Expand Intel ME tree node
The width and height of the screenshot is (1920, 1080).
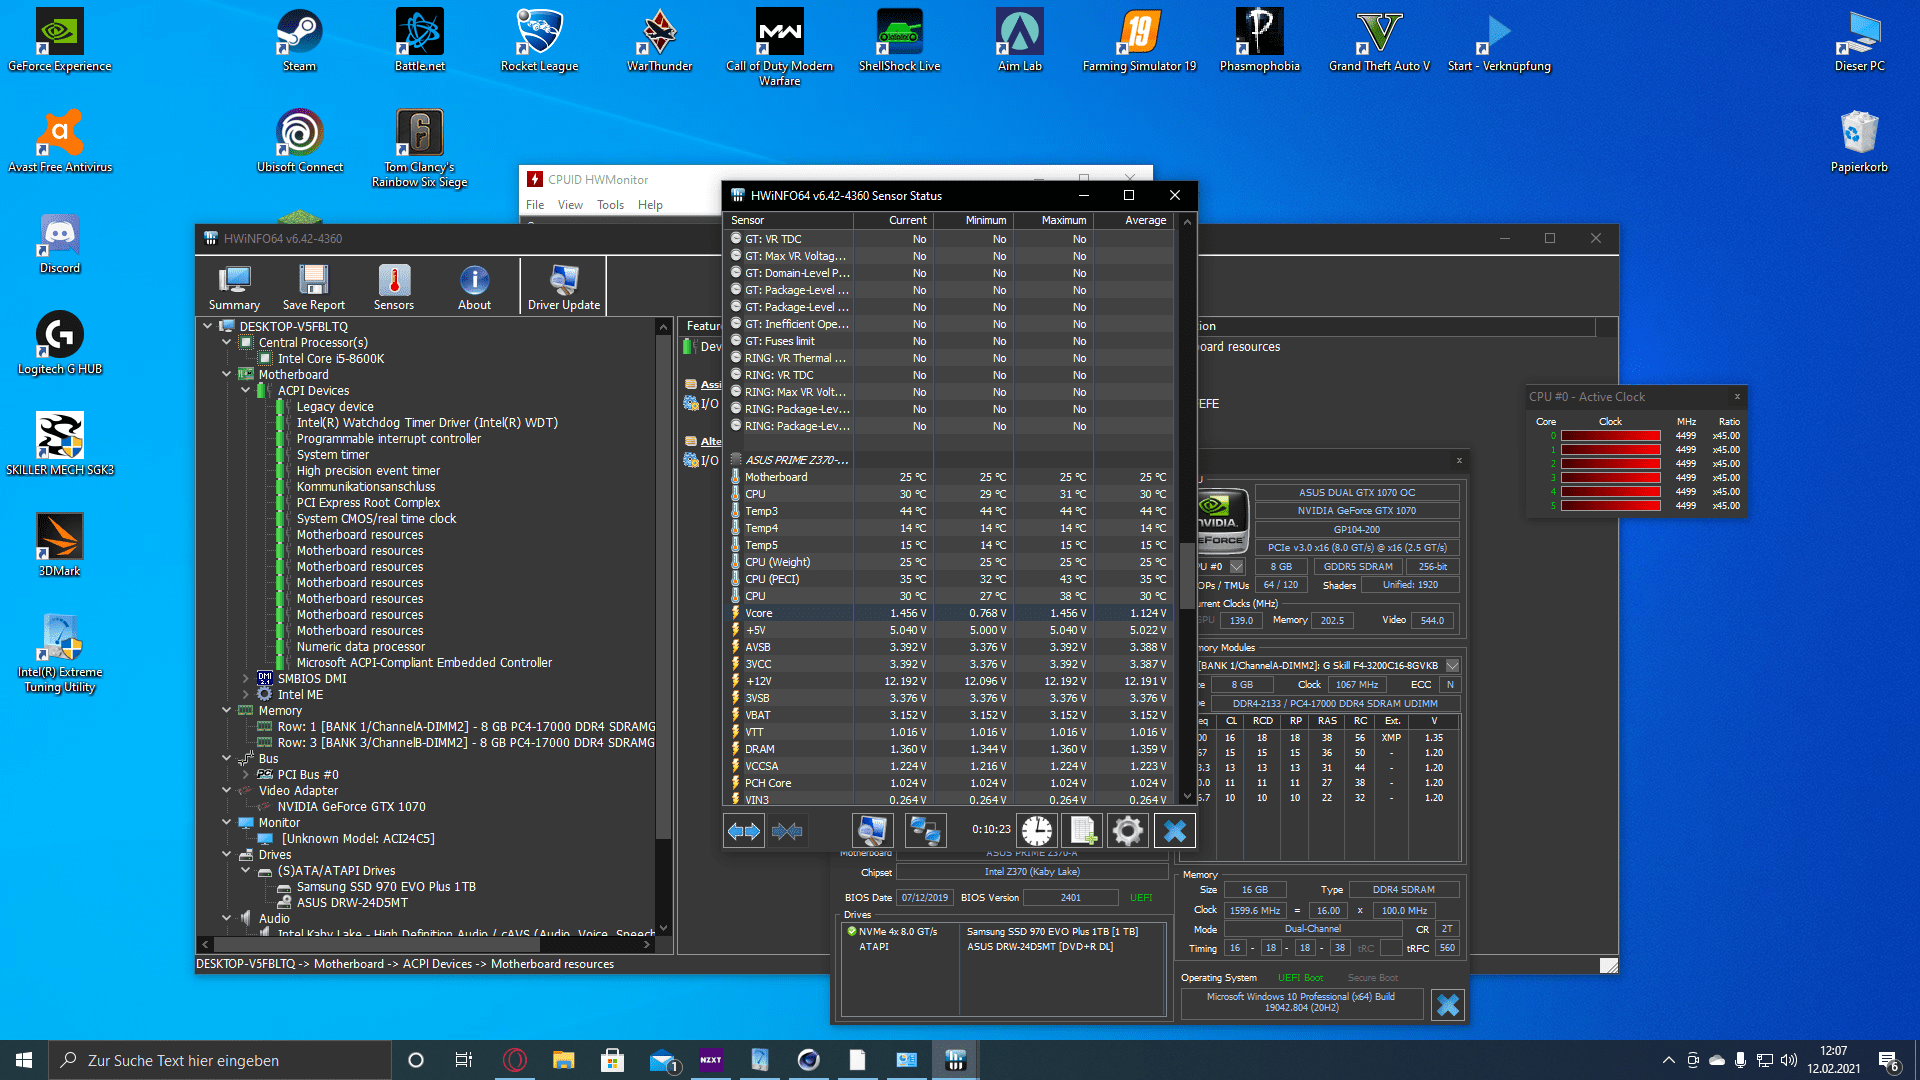(246, 694)
